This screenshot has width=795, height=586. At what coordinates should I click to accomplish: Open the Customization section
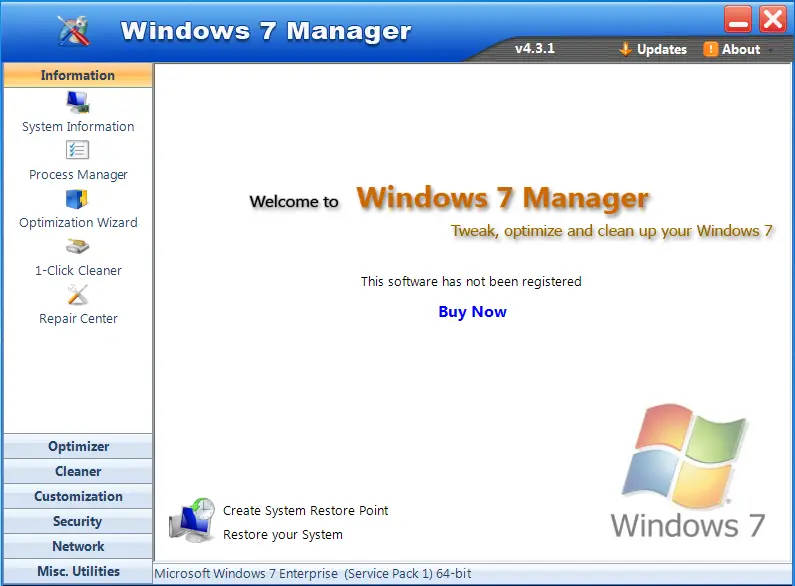click(x=78, y=496)
